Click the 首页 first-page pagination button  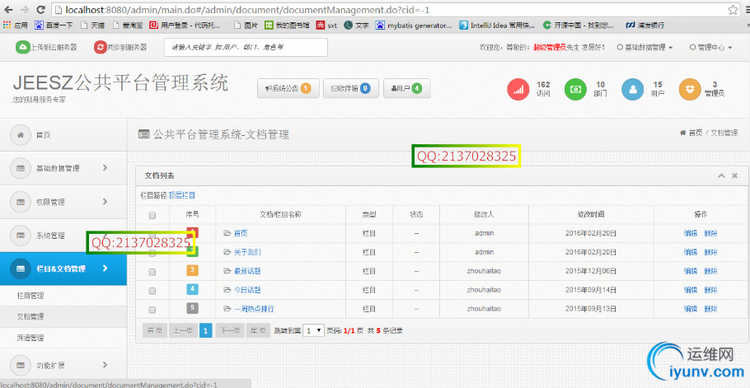click(x=154, y=331)
